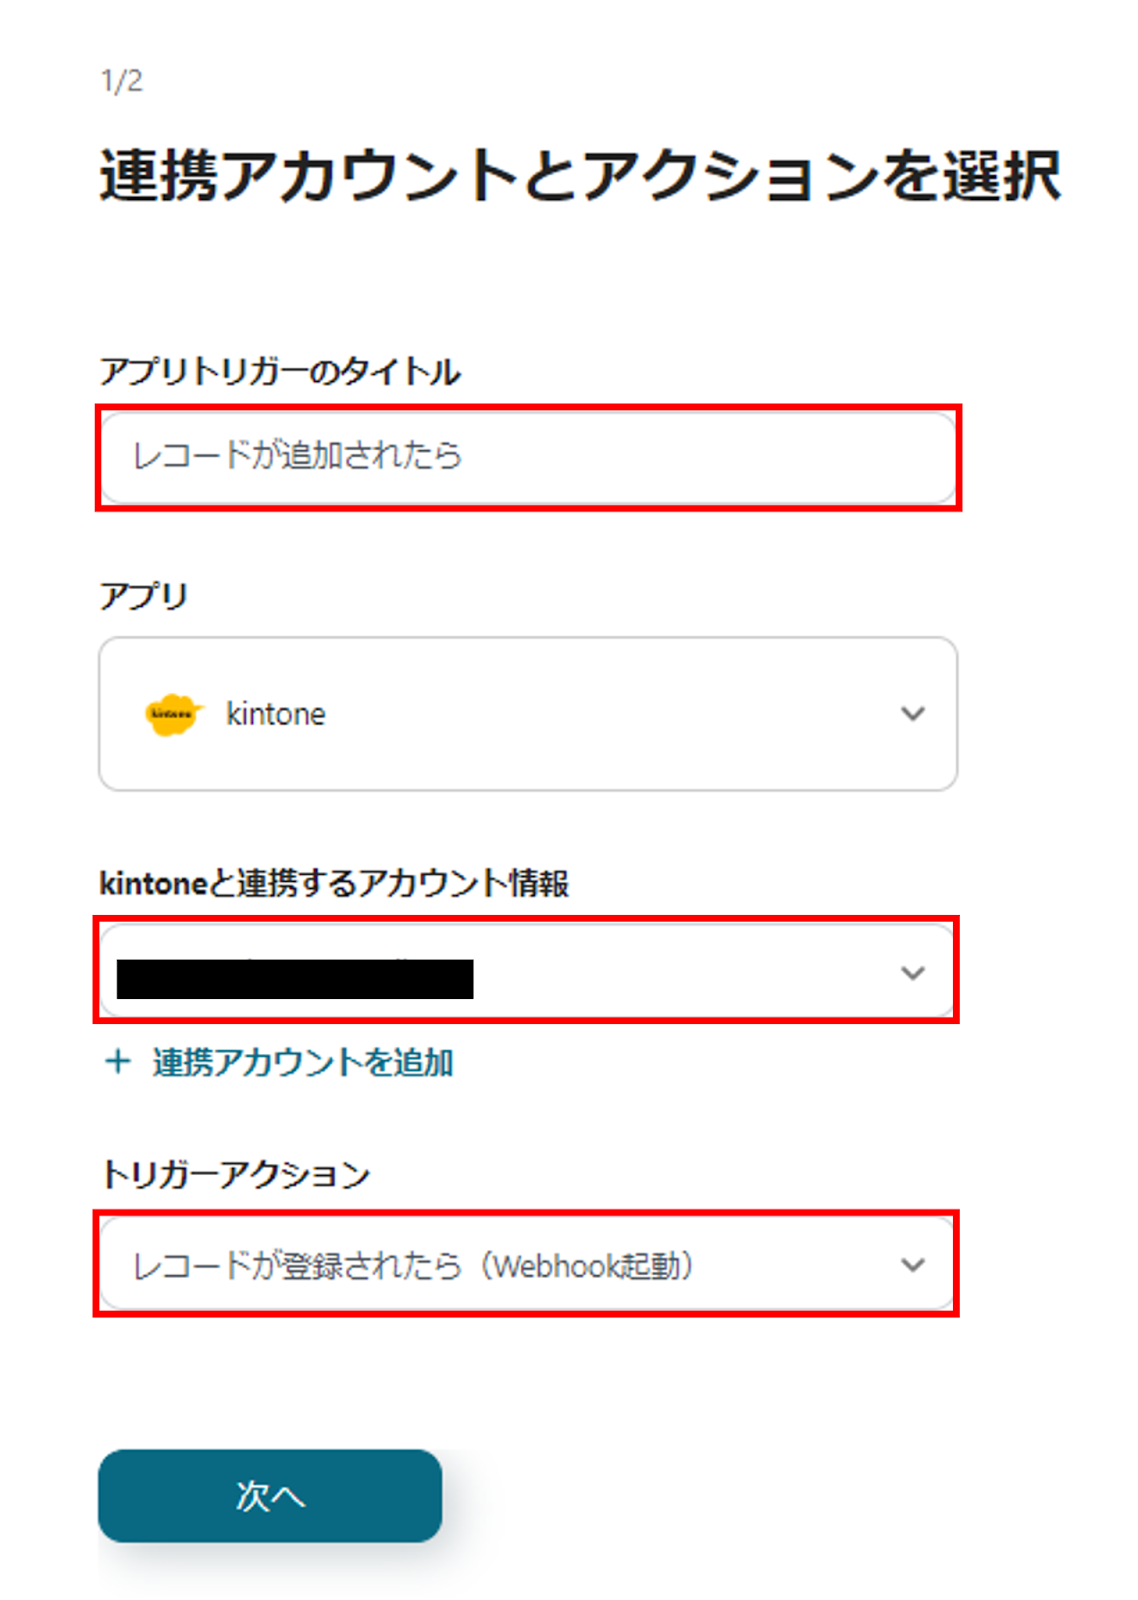This screenshot has height=1600, width=1138.
Task: Click the 連携アカウントとアクションを選択 heading
Action: coord(579,176)
